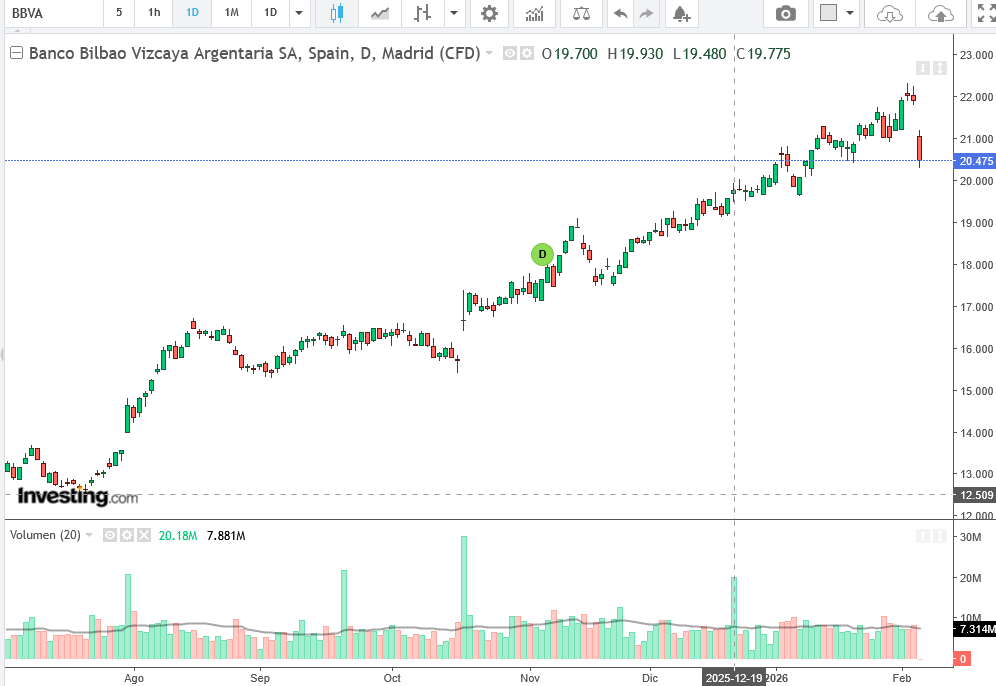Select the candlestick chart style icon
This screenshot has width=996, height=686.
click(x=336, y=13)
